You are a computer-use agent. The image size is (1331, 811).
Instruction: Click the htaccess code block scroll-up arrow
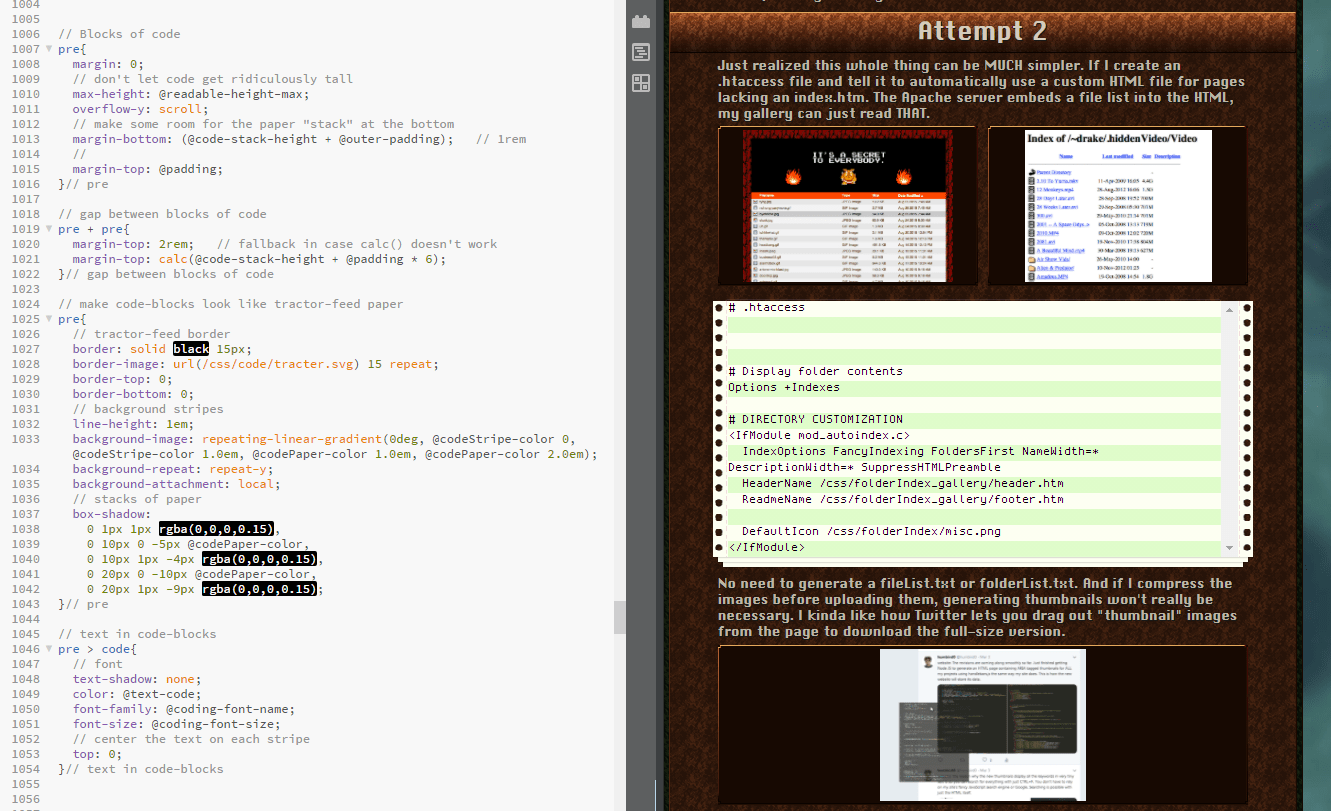(x=1229, y=309)
